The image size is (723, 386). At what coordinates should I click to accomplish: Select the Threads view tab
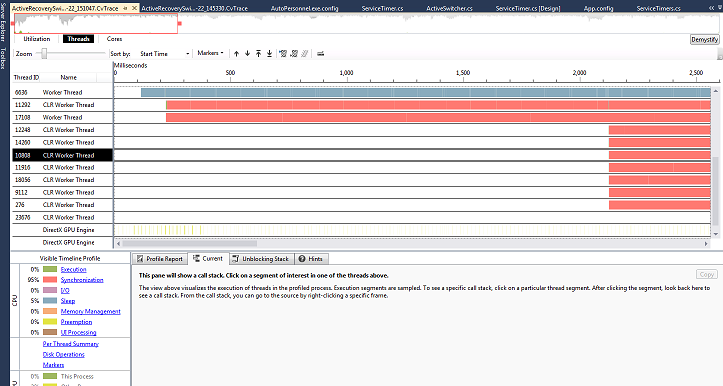[78, 39]
